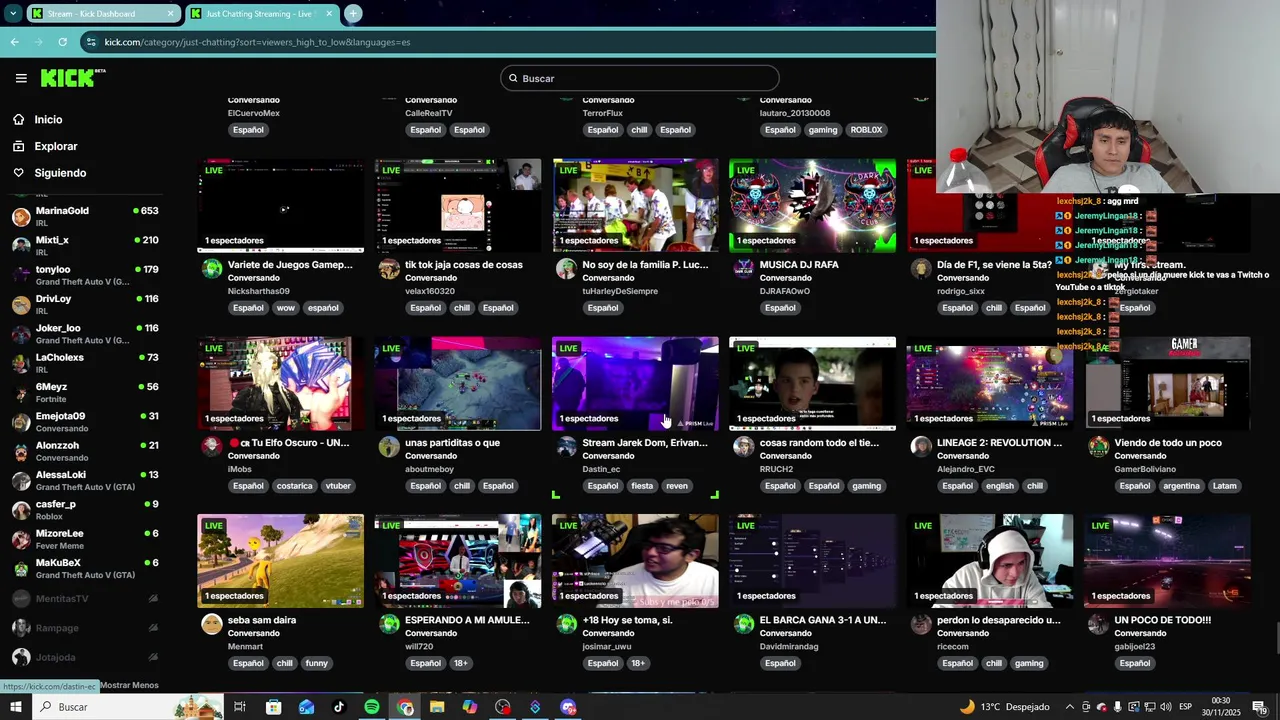Click the address bar URL
This screenshot has width=1280, height=720.
[x=257, y=42]
